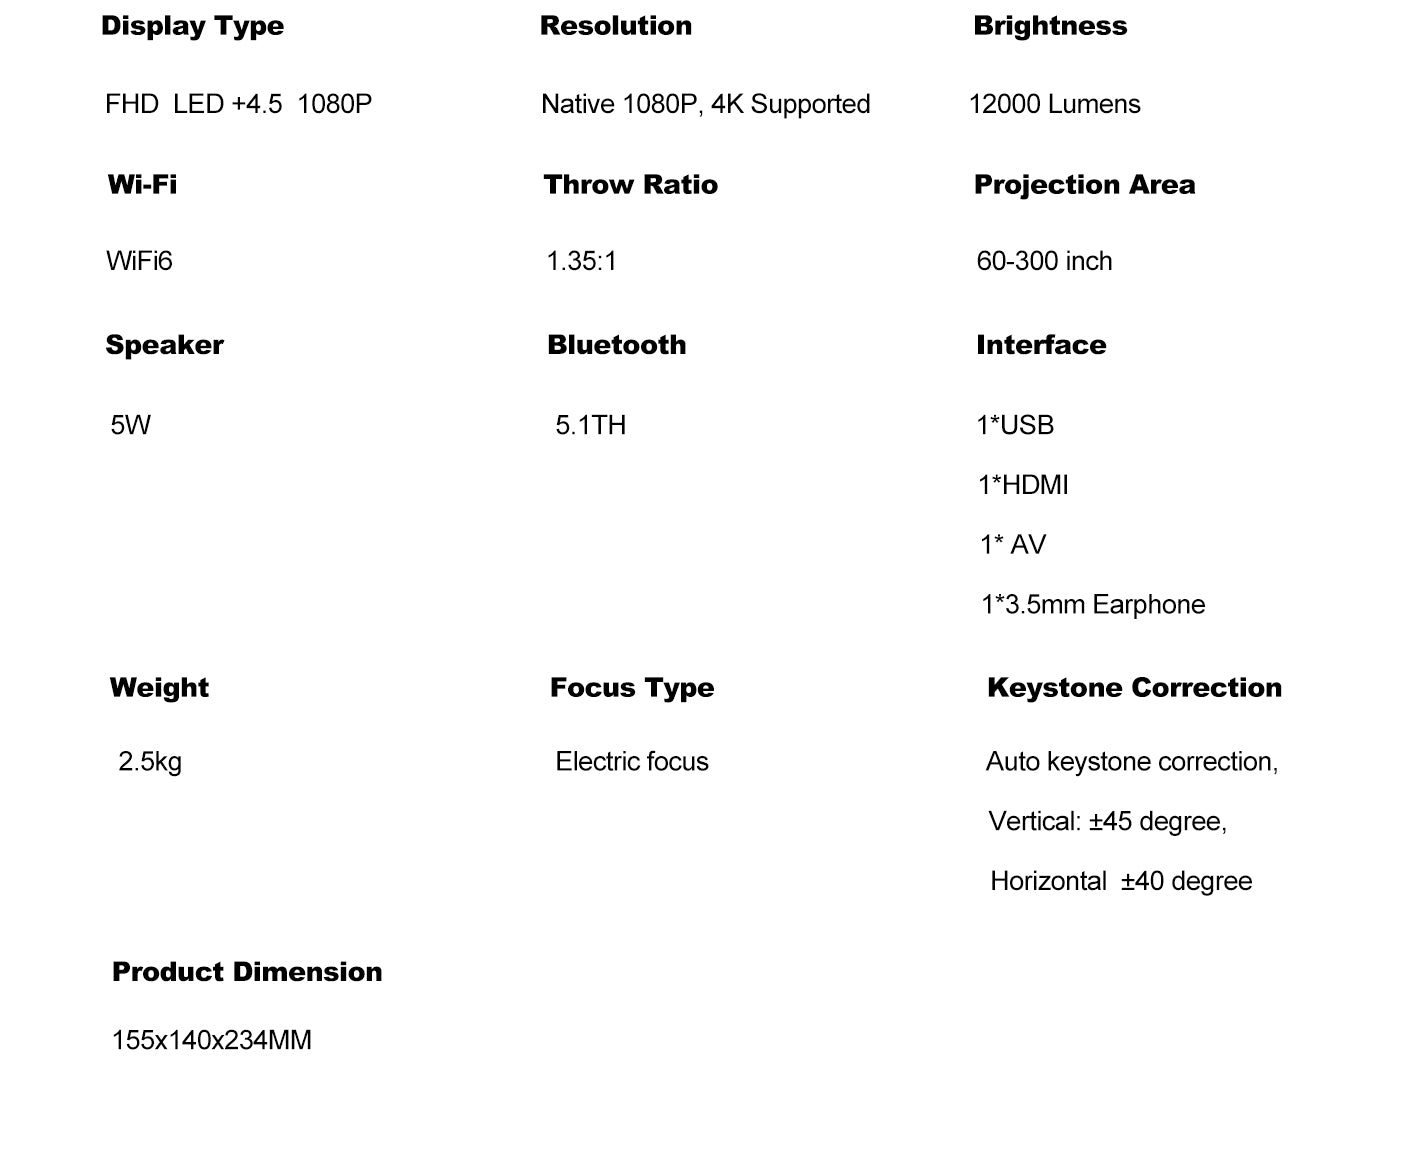Viewport: 1407px width, 1152px height.
Task: Click the Projection Area heading
Action: (x=1084, y=184)
